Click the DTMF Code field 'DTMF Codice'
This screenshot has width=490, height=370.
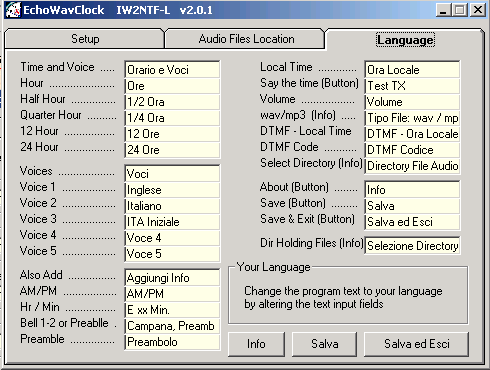tap(412, 150)
